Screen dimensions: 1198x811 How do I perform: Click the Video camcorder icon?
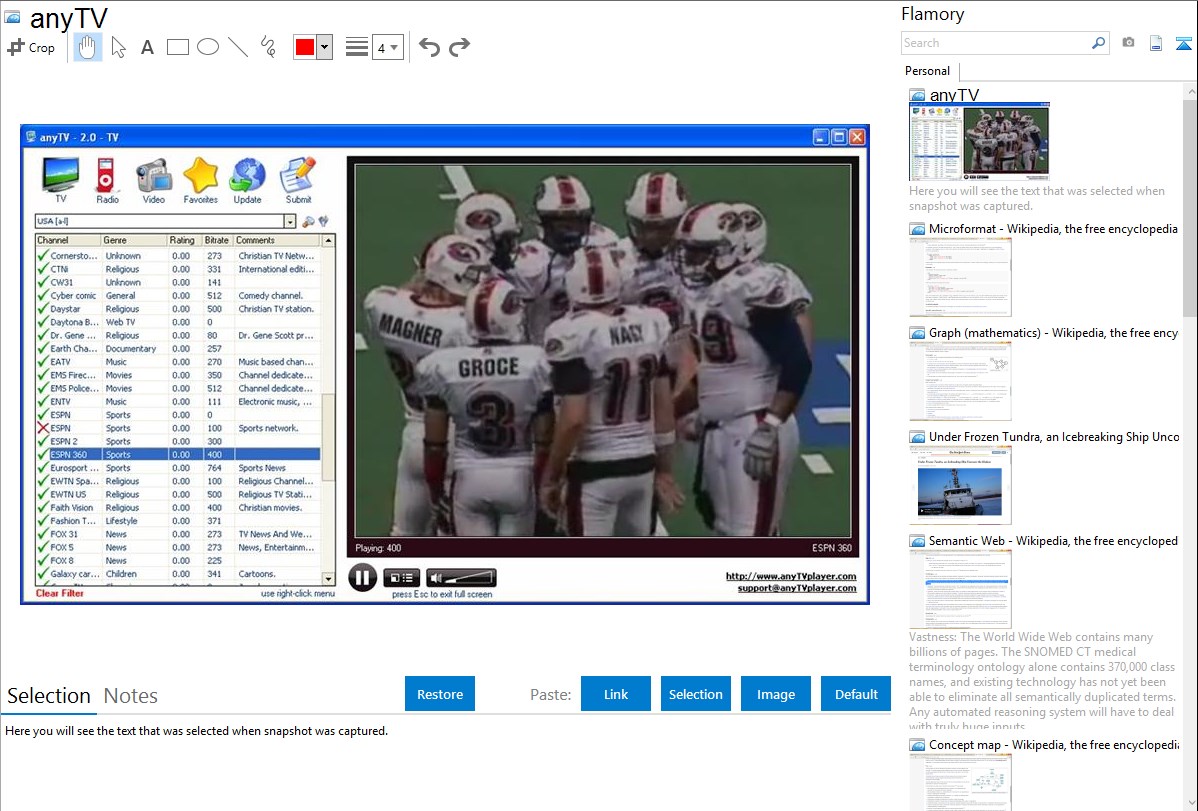tap(154, 180)
